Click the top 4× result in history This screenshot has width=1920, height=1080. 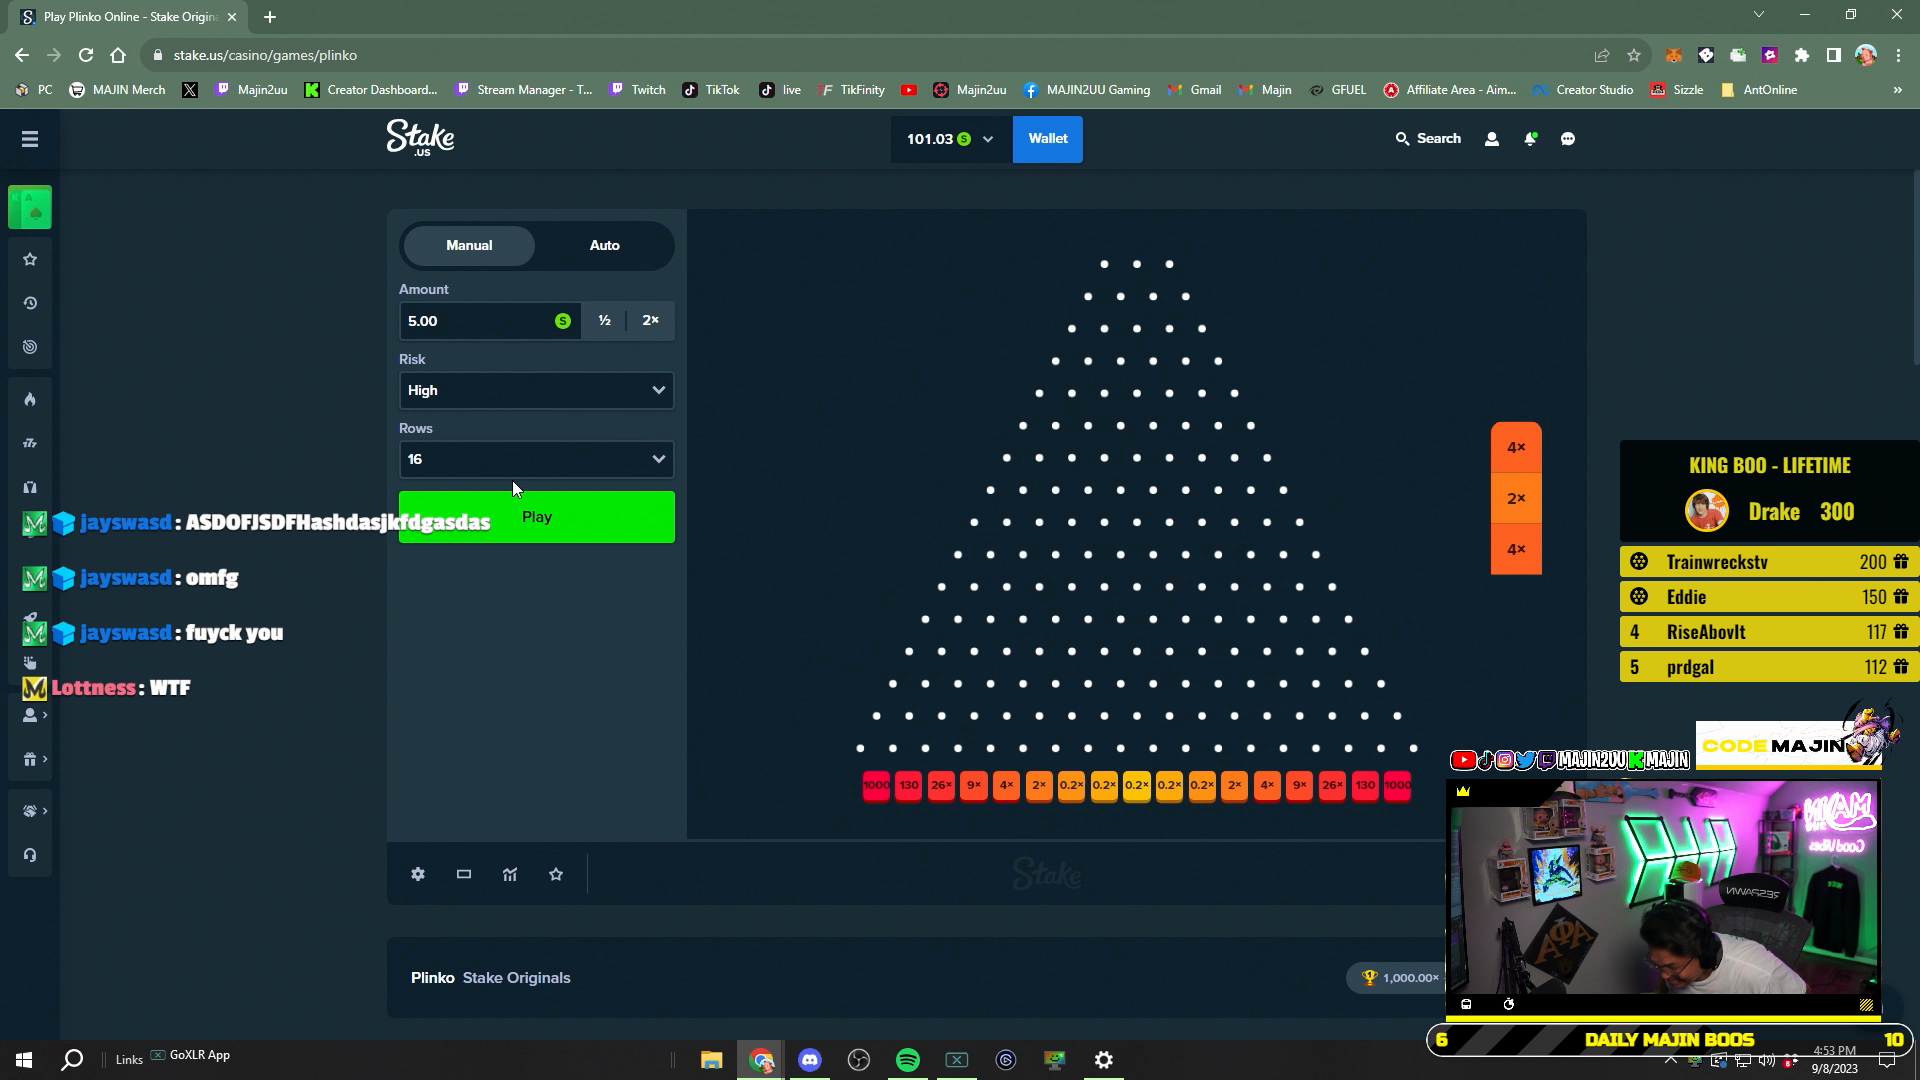pyautogui.click(x=1516, y=448)
